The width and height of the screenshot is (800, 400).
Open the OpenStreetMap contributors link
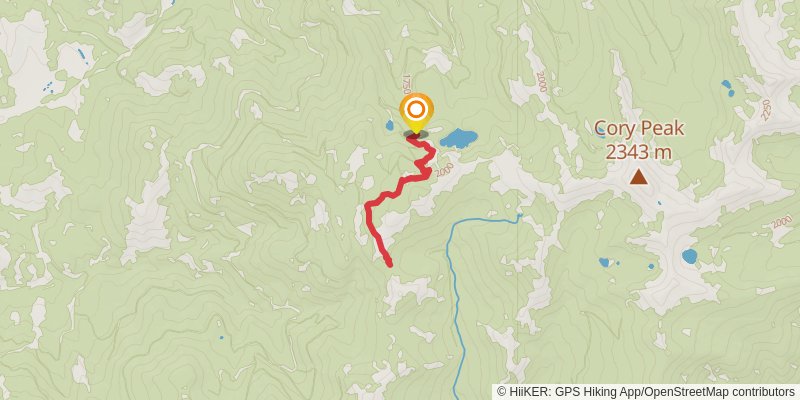719,392
